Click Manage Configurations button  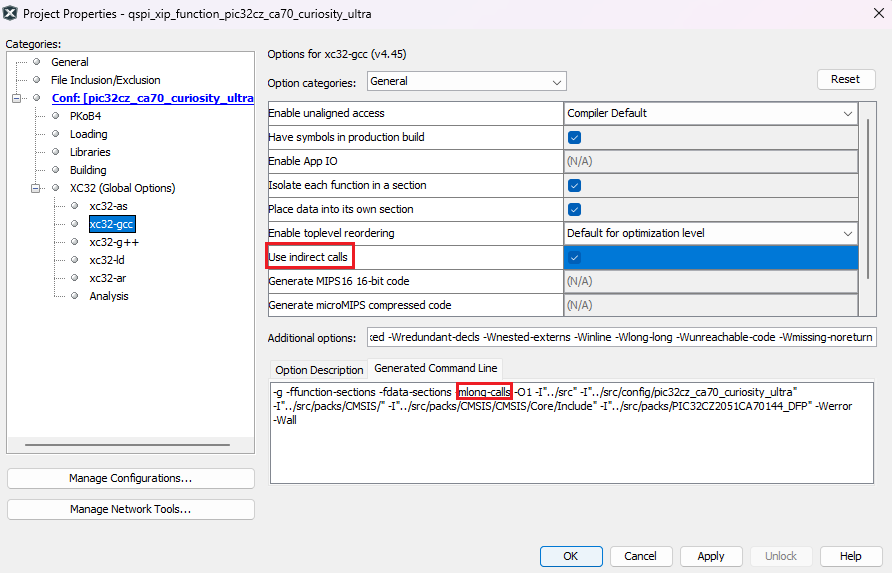point(131,479)
